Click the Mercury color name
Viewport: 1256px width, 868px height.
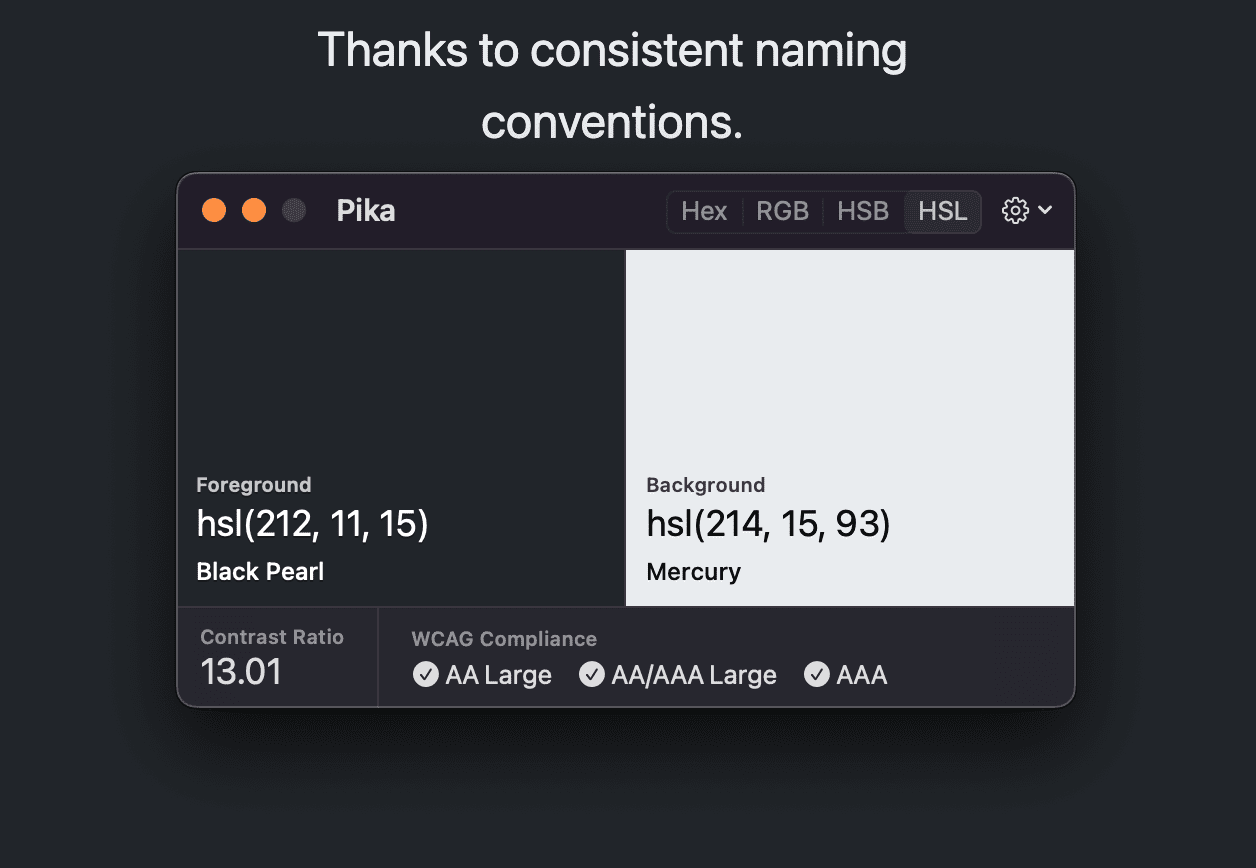point(693,572)
